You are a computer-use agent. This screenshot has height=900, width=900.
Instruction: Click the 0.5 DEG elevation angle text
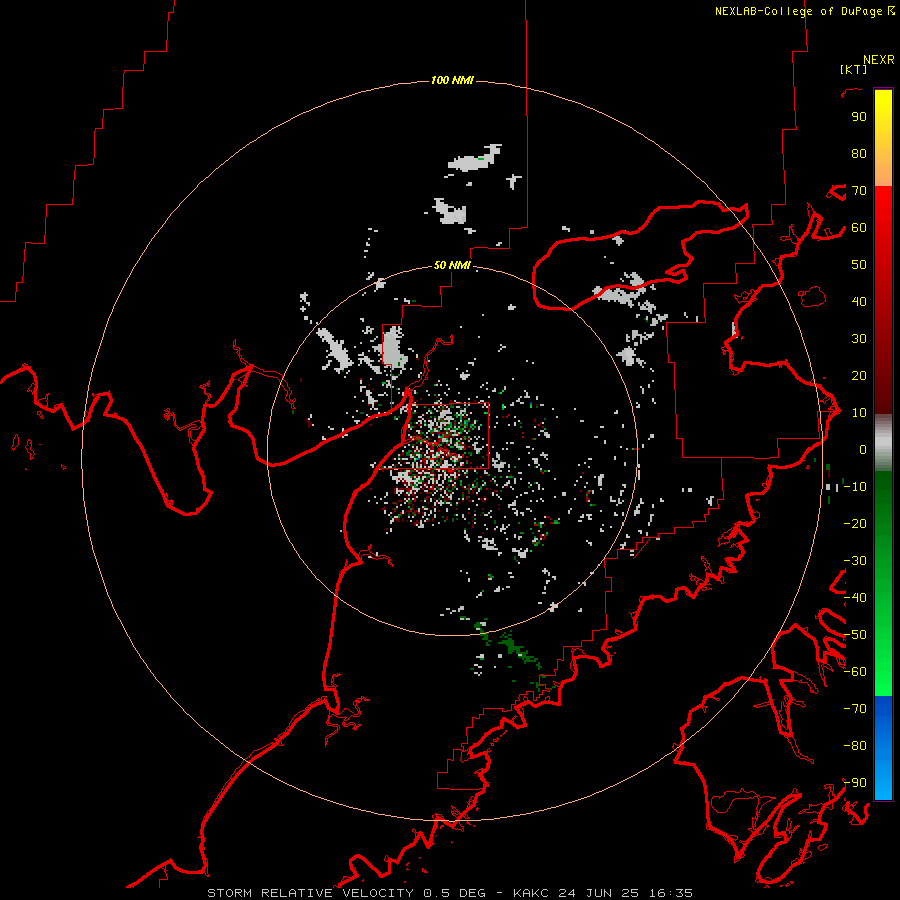click(454, 893)
